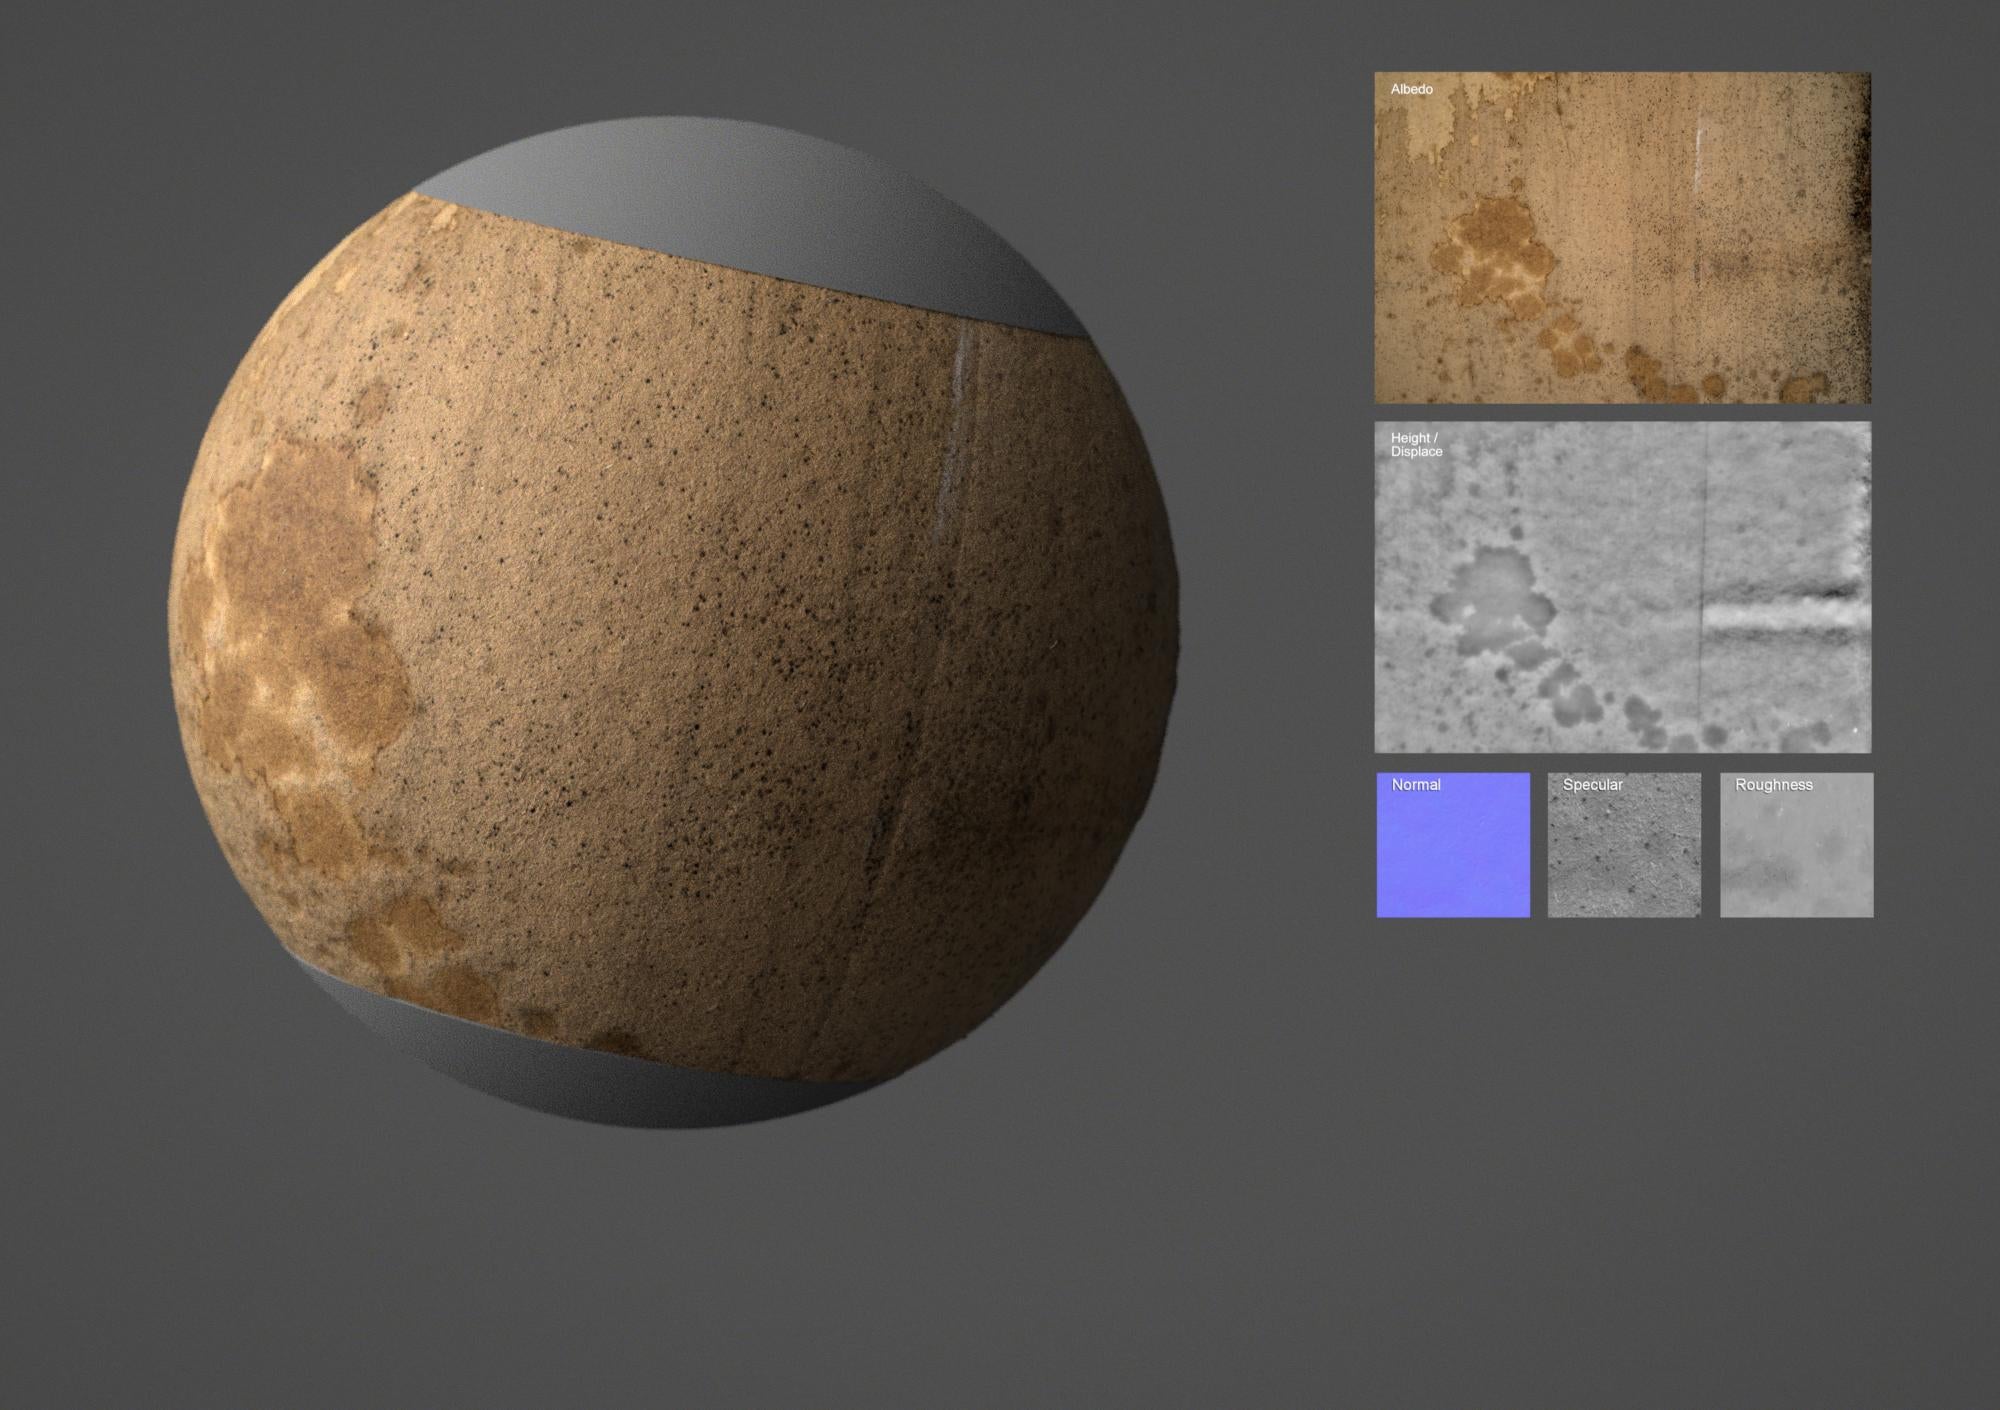Click the 'Roughness' label text
Screen dimensions: 2000x1410
[1773, 785]
